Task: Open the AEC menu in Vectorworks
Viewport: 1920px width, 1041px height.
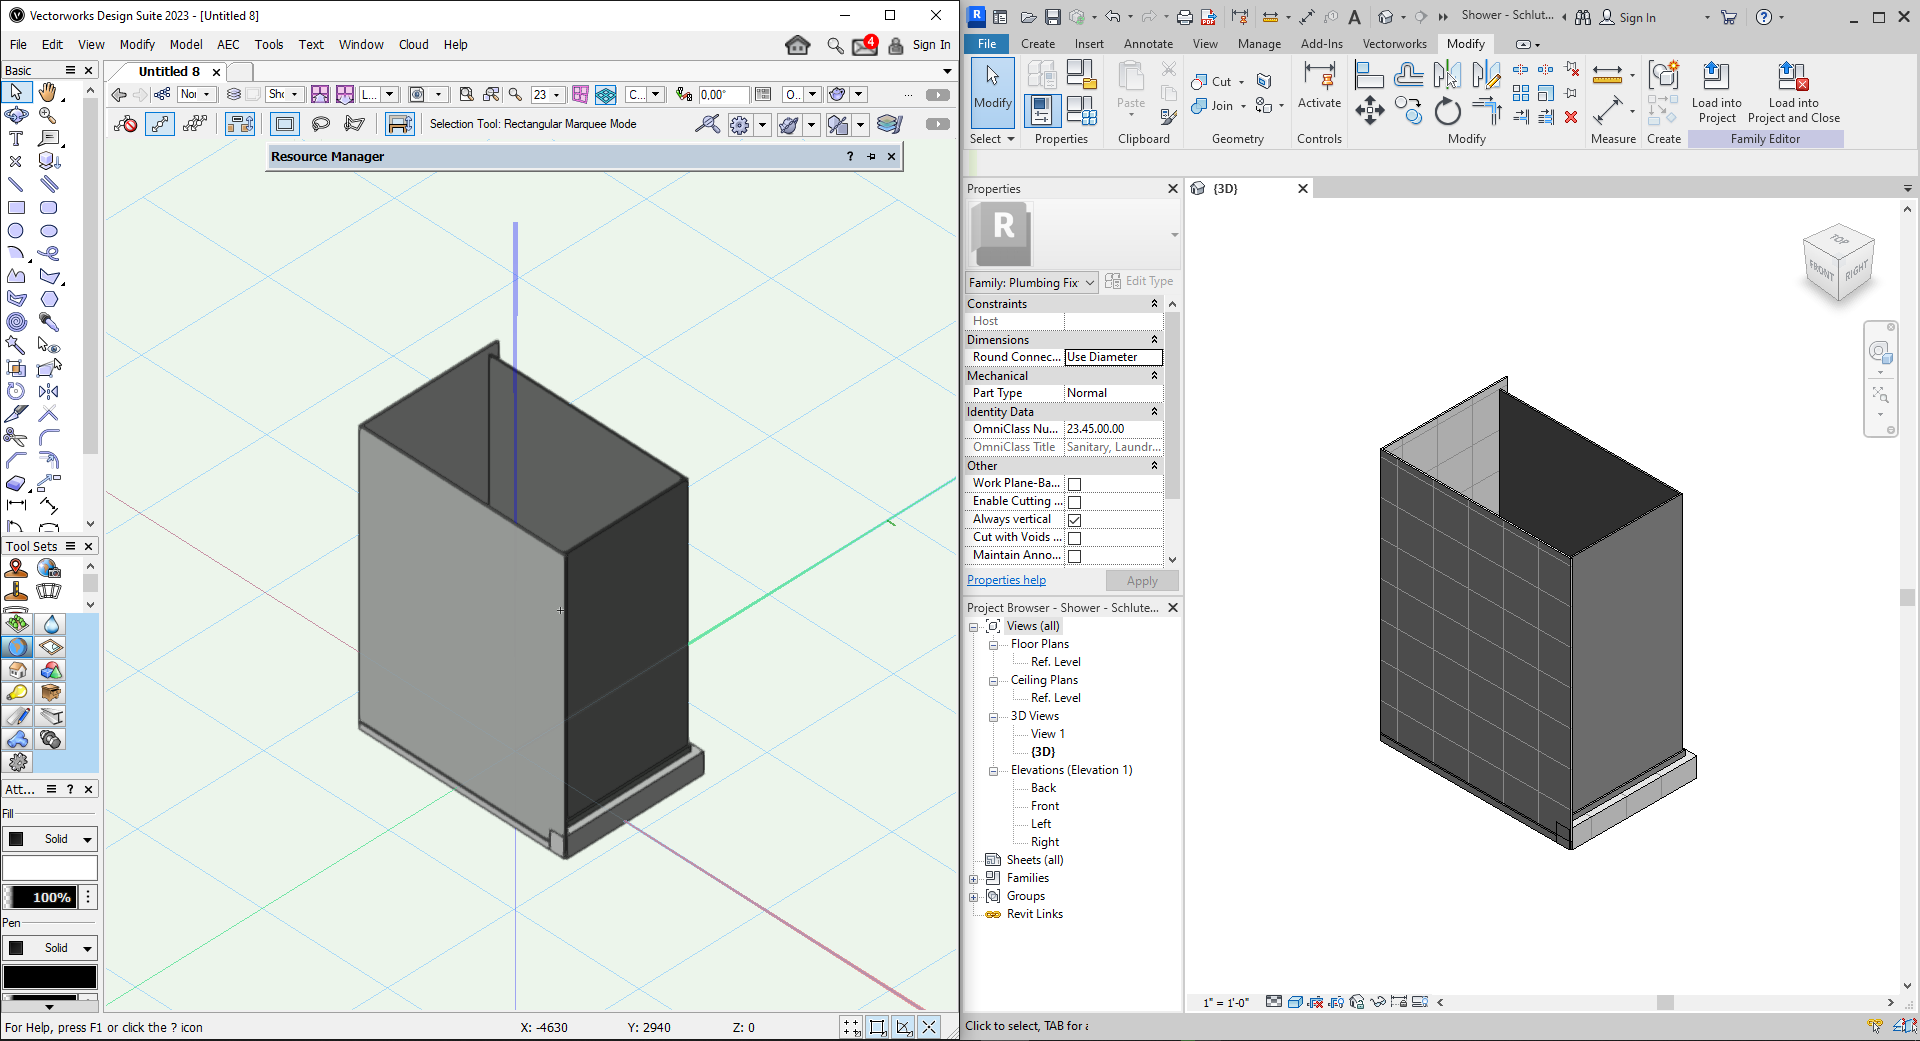Action: [x=228, y=45]
